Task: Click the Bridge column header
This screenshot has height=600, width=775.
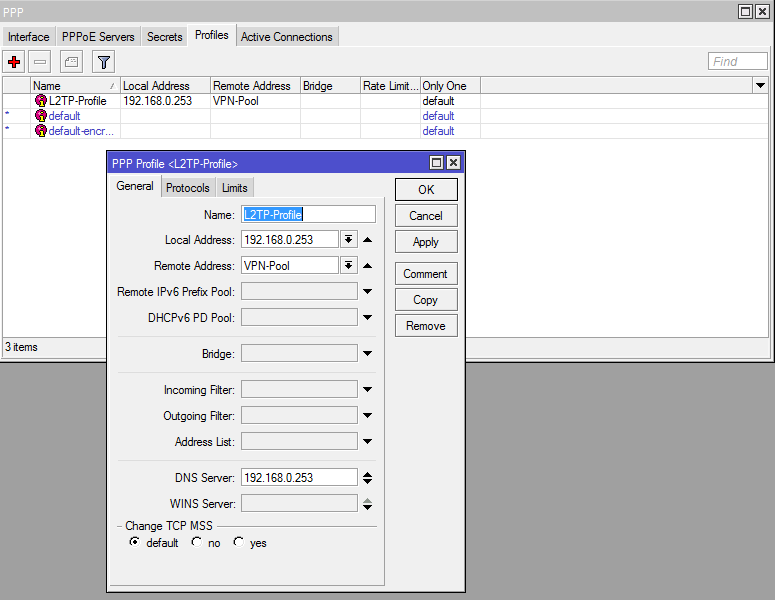Action: pos(330,86)
